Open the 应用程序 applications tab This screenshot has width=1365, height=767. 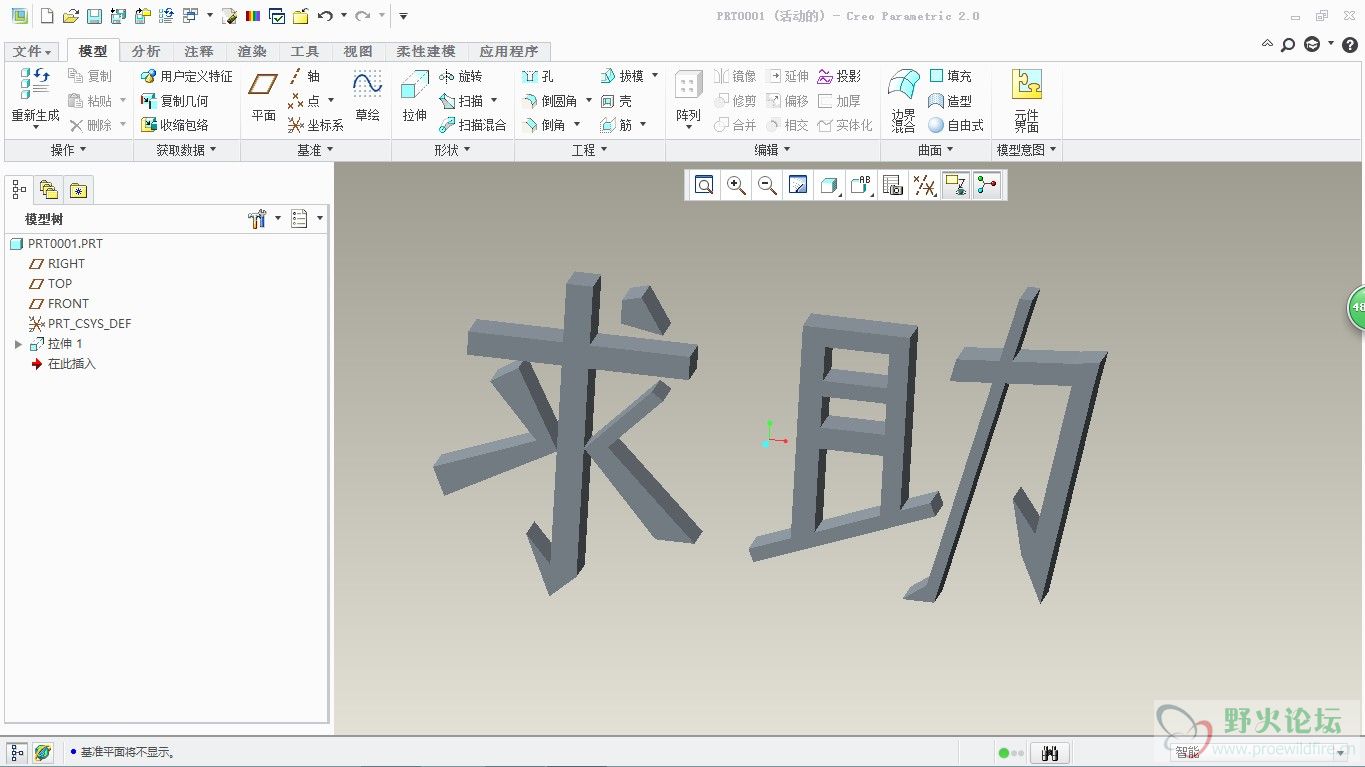509,51
